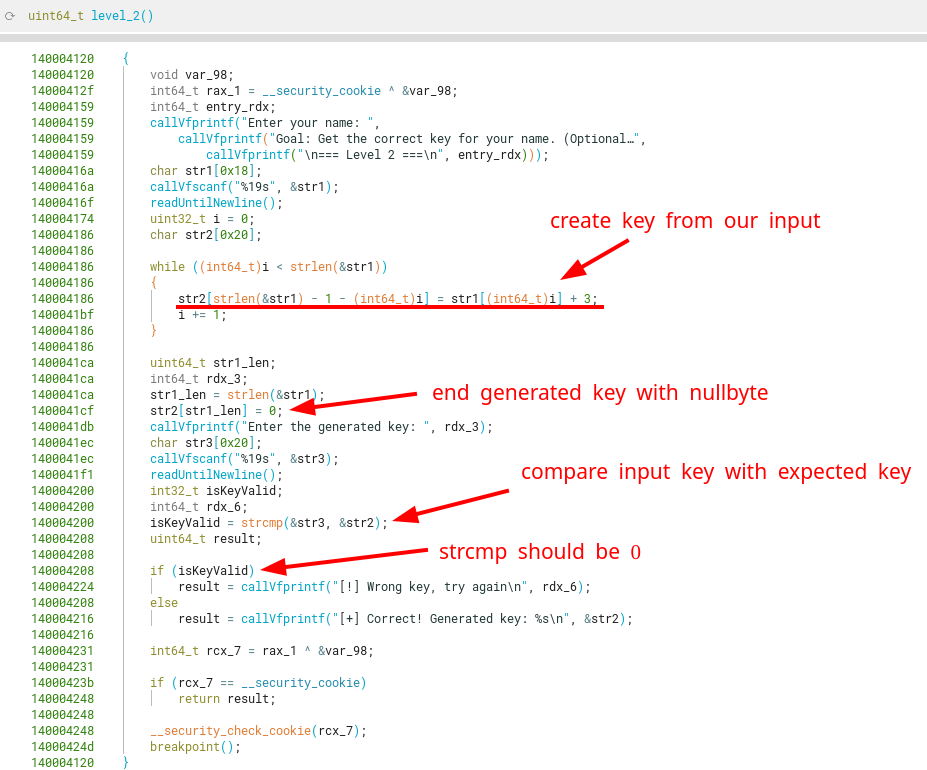The image size is (927, 770).
Task: Click address 14000423b in the gutter
Action: [x=62, y=683]
